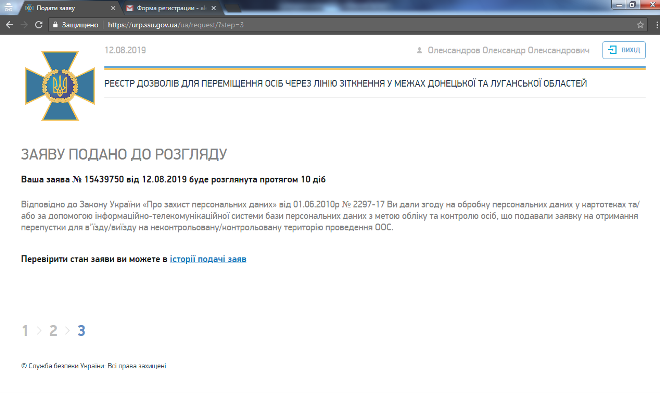The width and height of the screenshot is (660, 393).
Task: Bookmark this page with the star icon
Action: click(x=640, y=25)
